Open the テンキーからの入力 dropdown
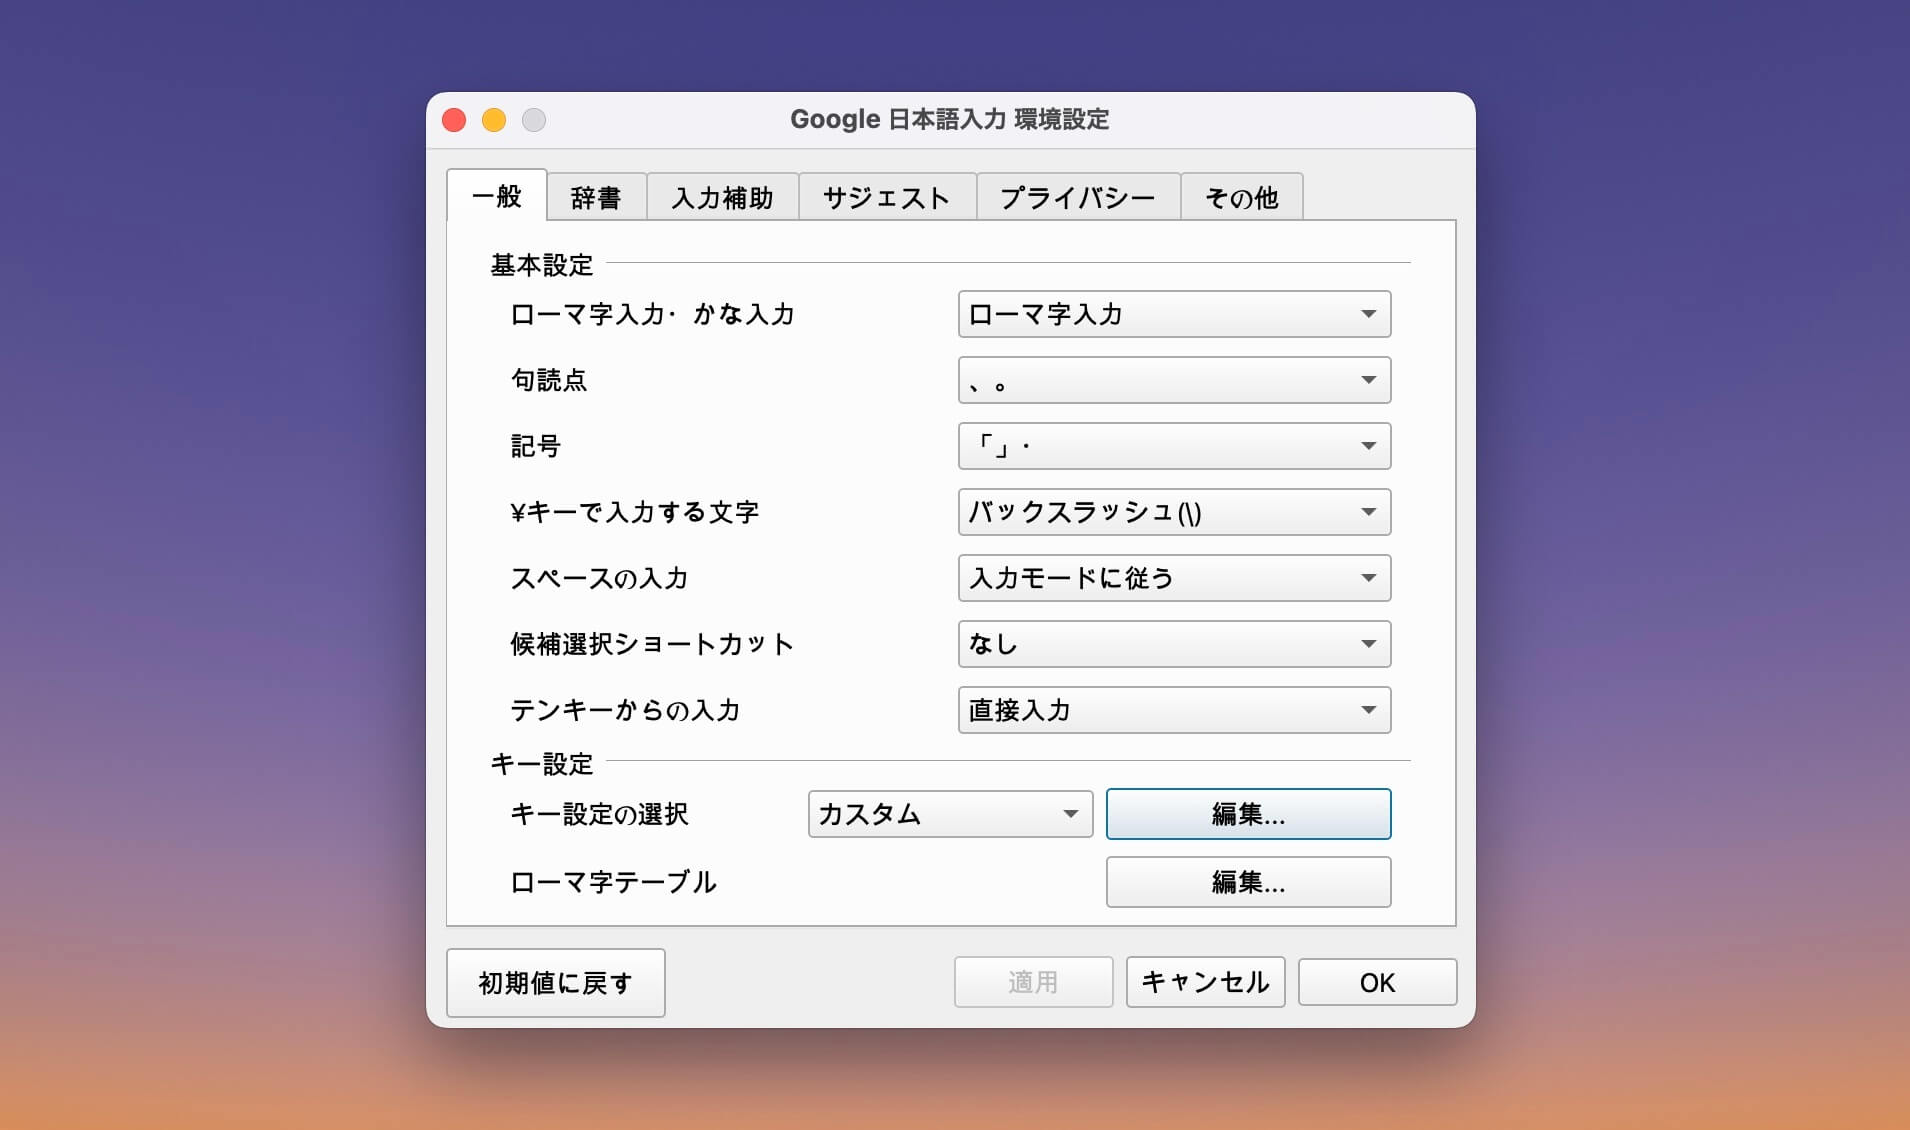Viewport: 1910px width, 1130px height. [x=1174, y=710]
